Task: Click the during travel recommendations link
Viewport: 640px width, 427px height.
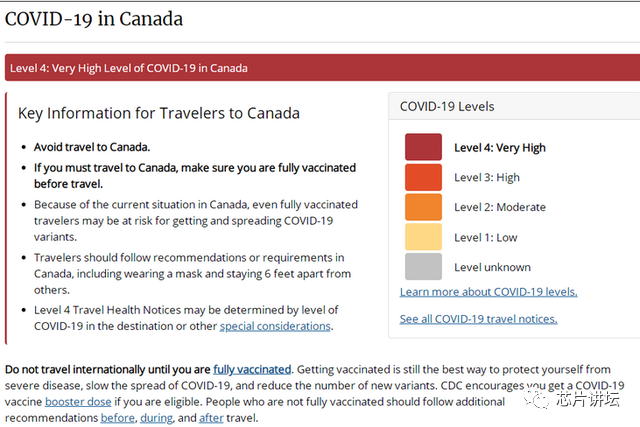Action: point(157,417)
